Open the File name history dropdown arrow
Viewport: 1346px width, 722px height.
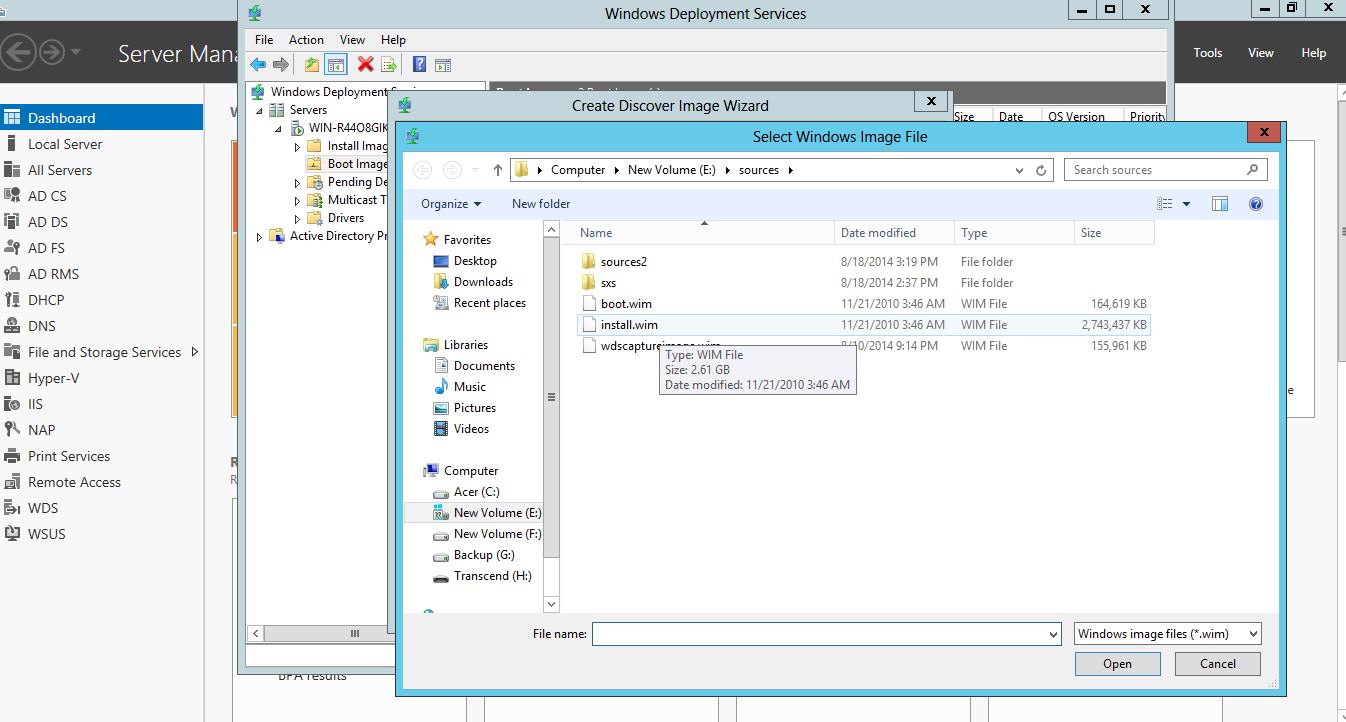pyautogui.click(x=1052, y=634)
